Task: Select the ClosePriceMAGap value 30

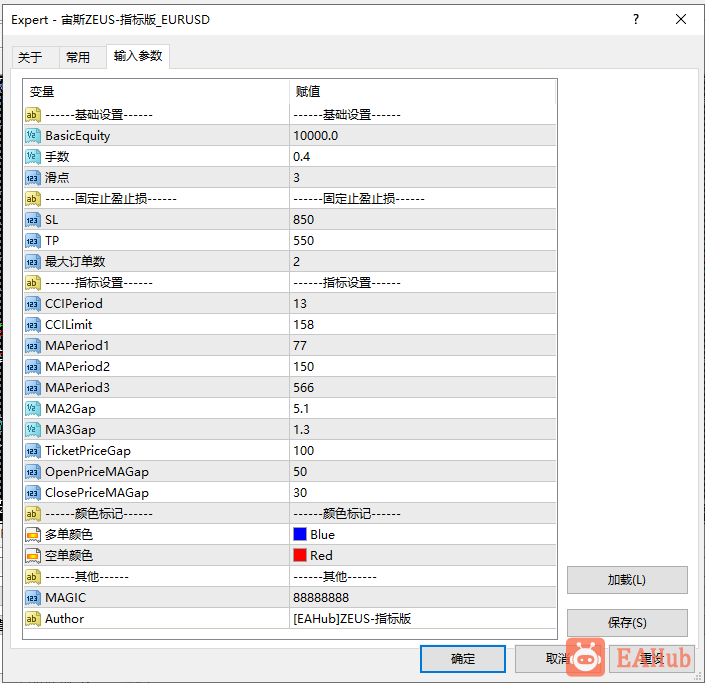Action: 300,493
